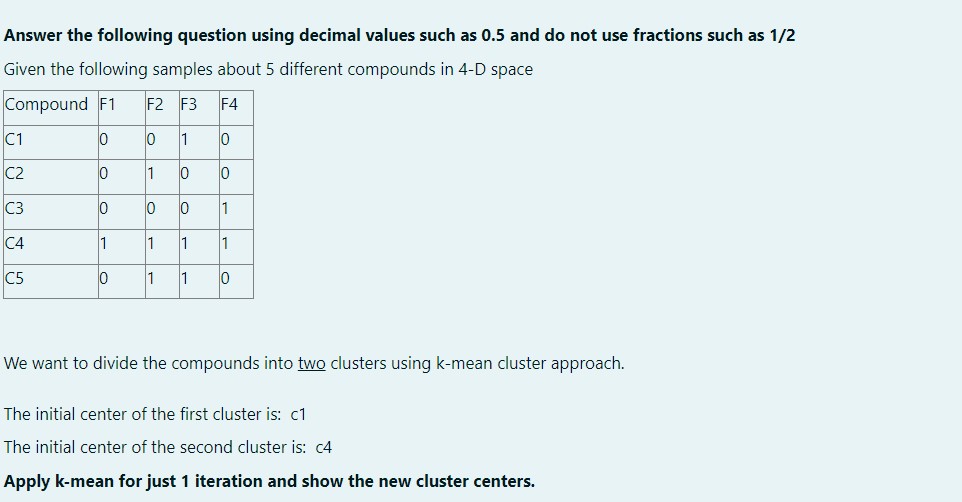Click the underlined word two

pos(311,363)
